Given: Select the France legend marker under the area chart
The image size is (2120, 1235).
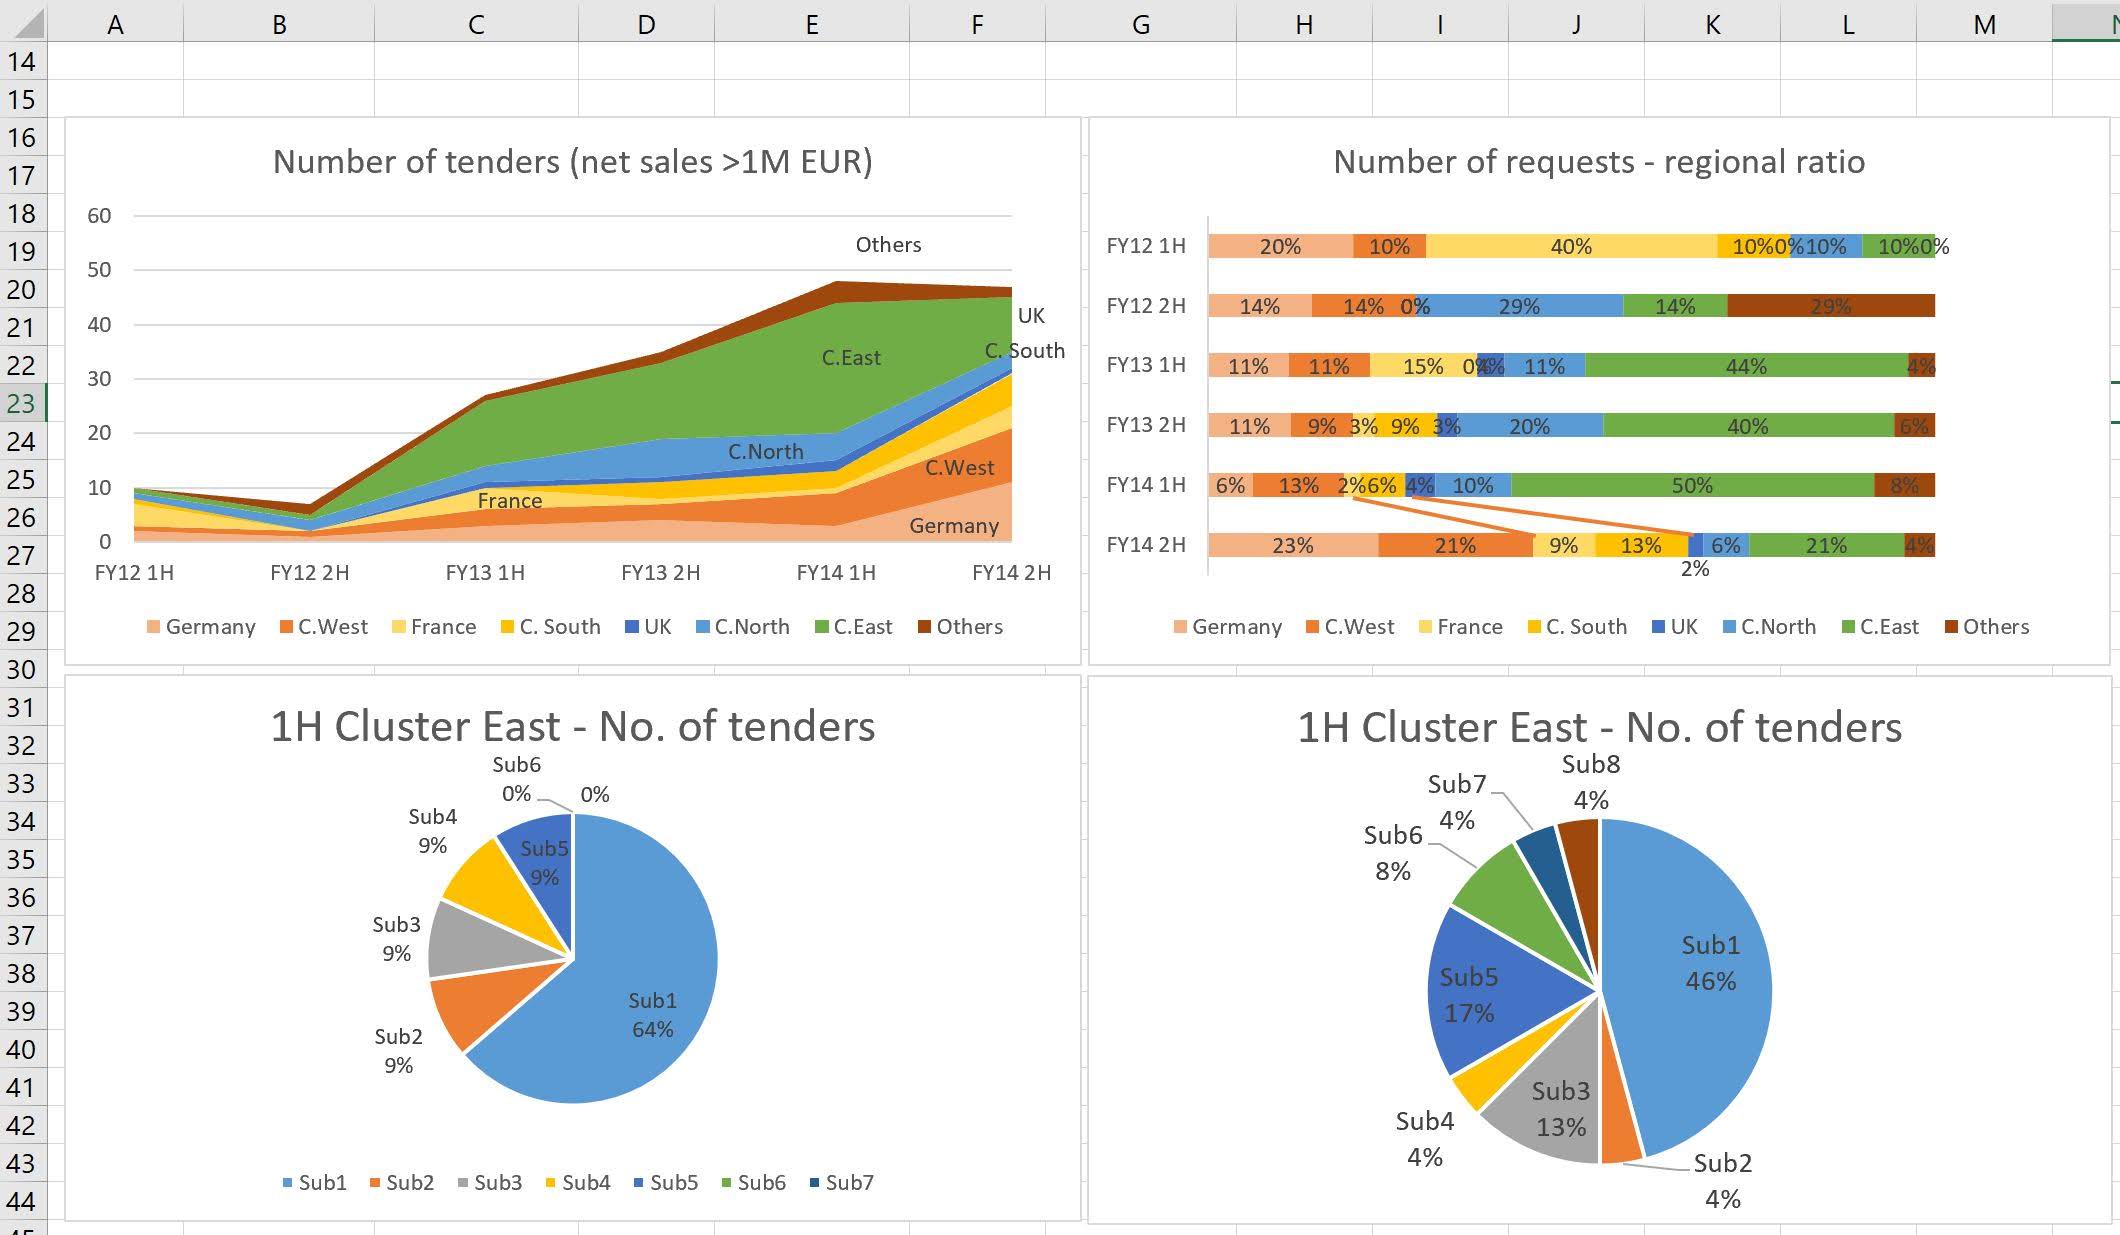Looking at the screenshot, I should 400,627.
